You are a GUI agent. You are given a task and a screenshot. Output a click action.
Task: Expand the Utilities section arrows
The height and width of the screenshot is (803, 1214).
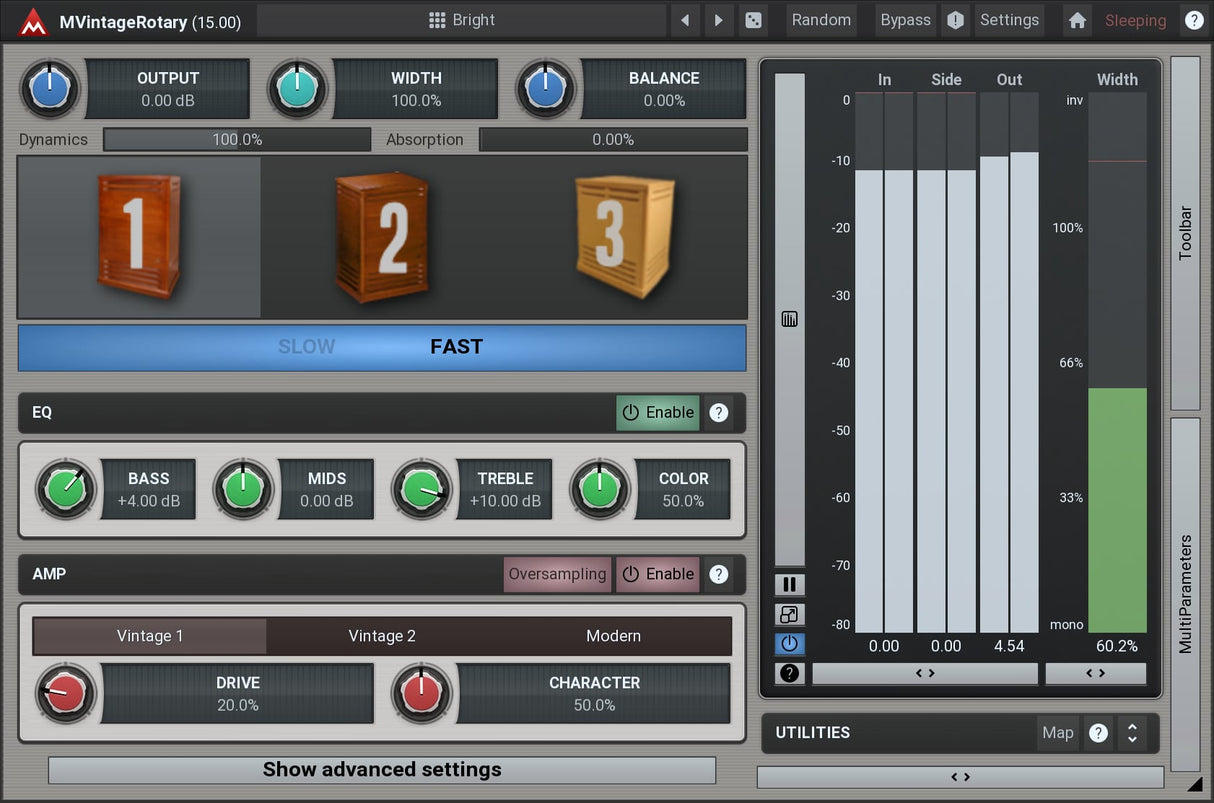1132,733
